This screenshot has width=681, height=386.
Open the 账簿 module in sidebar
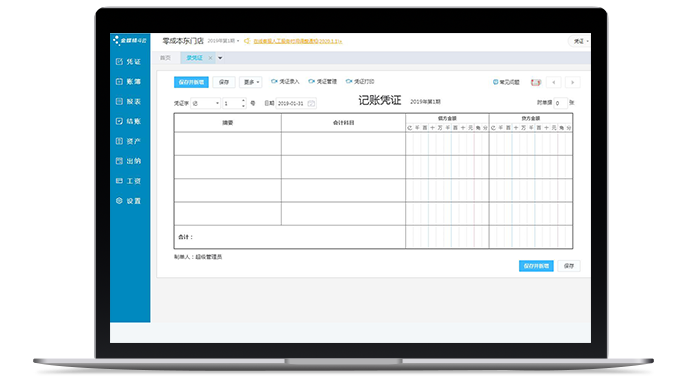[128, 82]
